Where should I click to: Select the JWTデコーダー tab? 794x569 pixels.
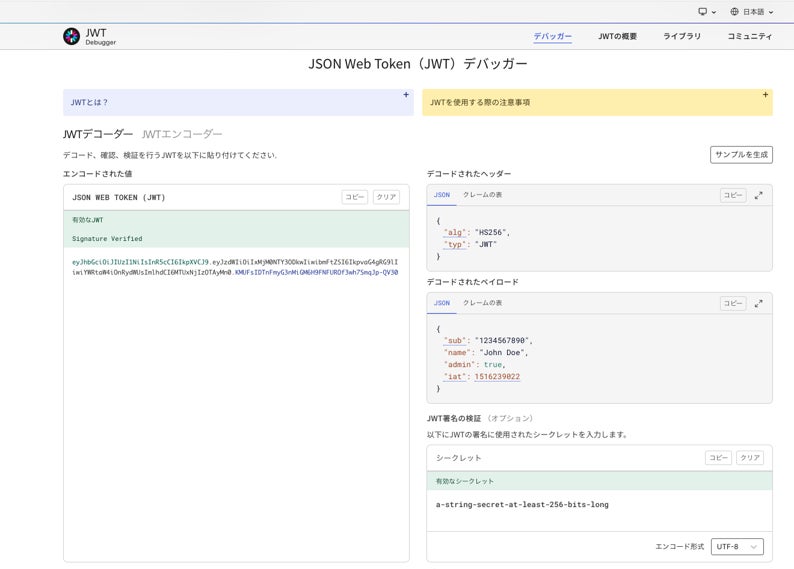pos(97,134)
